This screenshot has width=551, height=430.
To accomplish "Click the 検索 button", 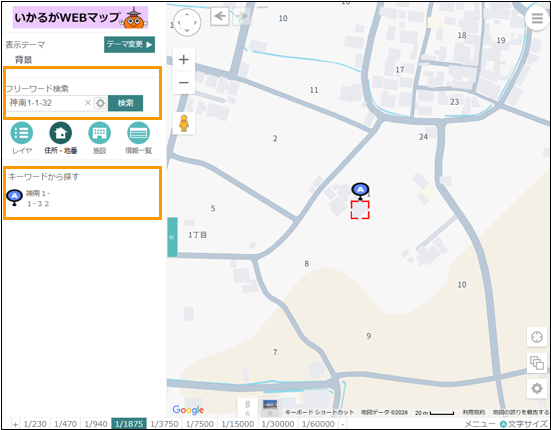I will [125, 103].
